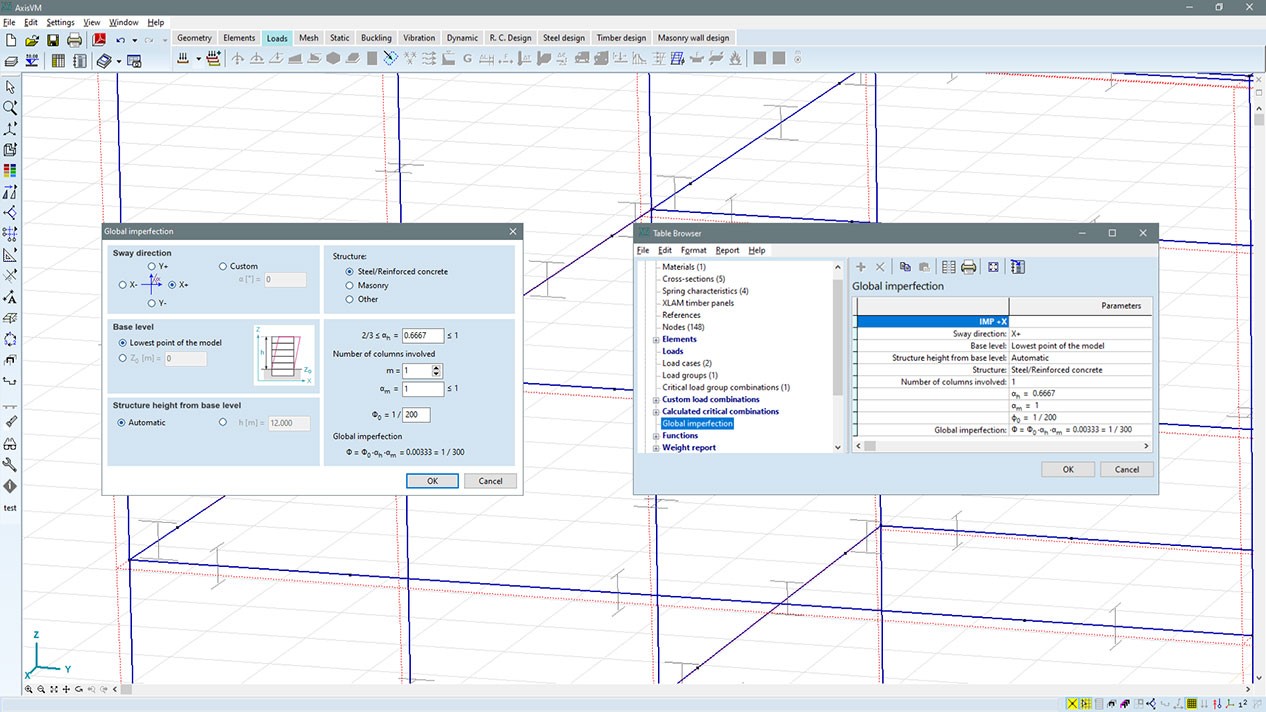
Task: Click Cancel in Table Browser window
Action: point(1127,469)
